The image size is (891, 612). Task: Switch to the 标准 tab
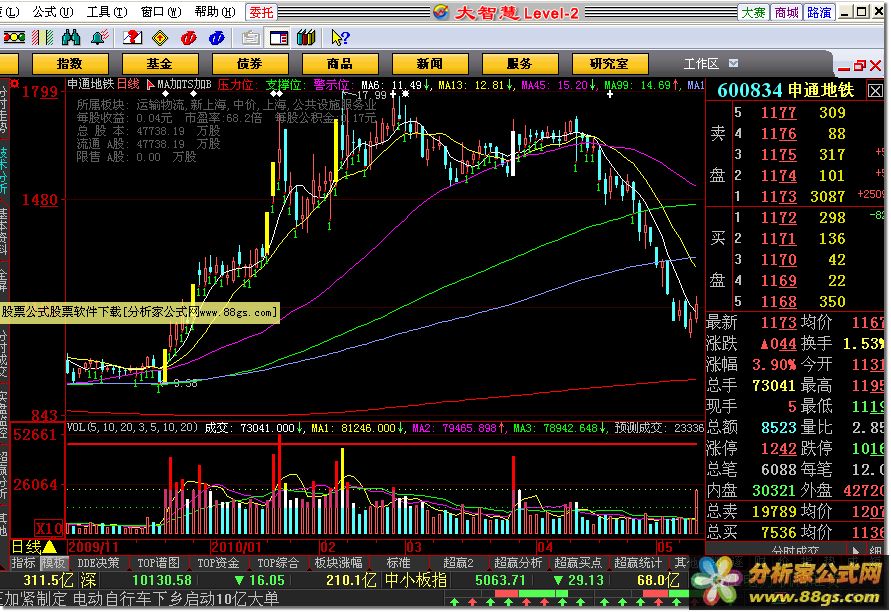click(398, 563)
